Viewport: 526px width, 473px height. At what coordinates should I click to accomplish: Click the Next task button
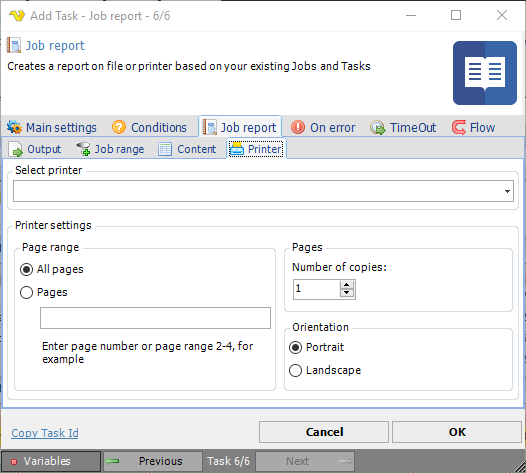pyautogui.click(x=305, y=462)
